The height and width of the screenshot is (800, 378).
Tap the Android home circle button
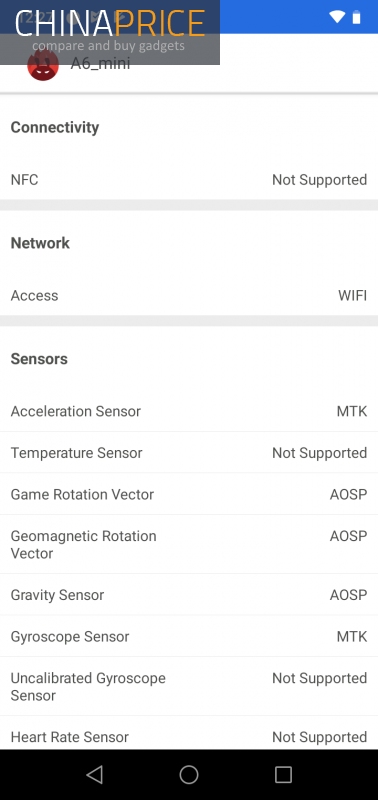click(x=189, y=774)
